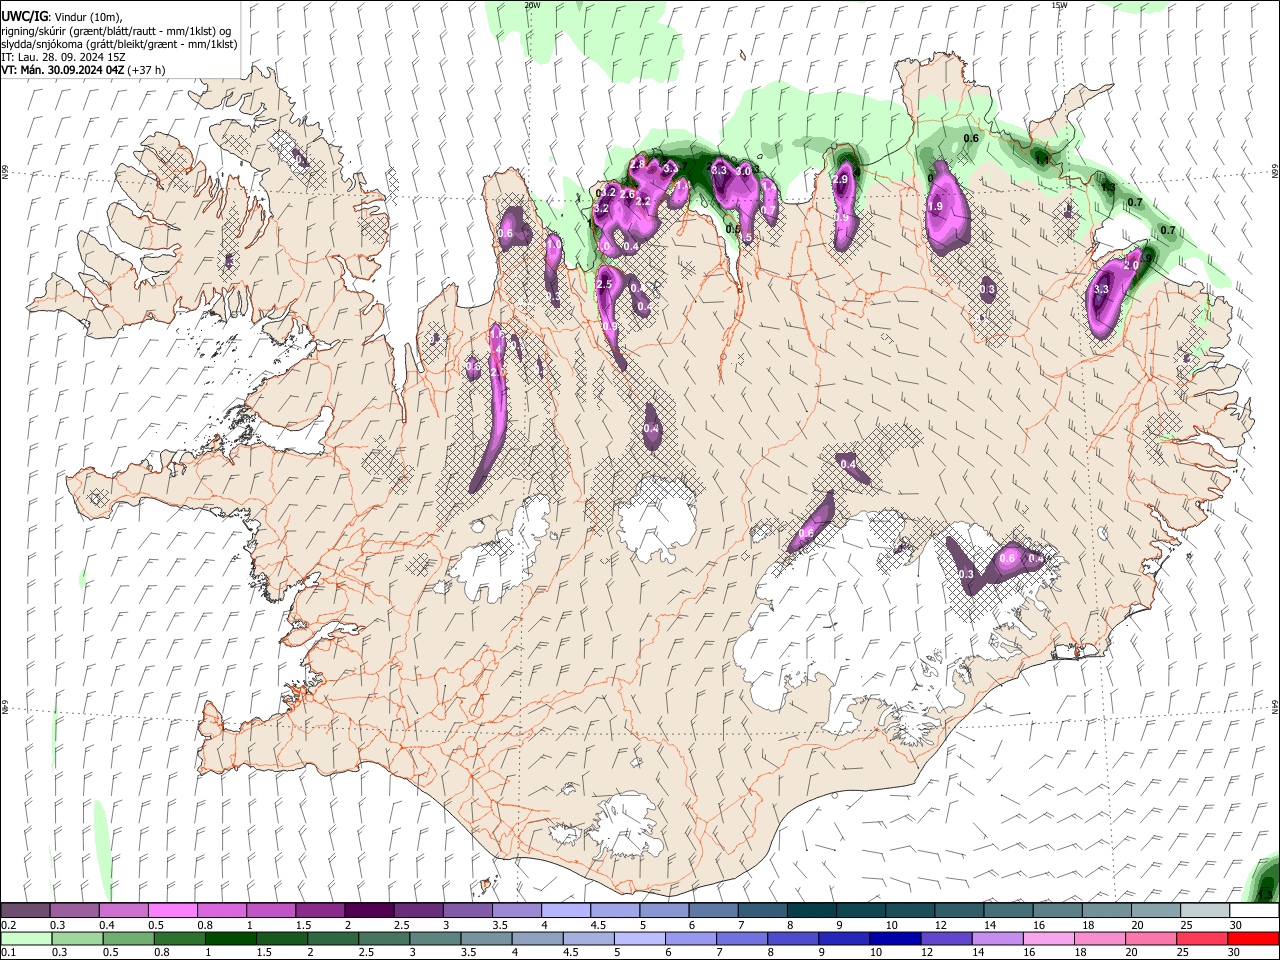1280x960 pixels.
Task: Select the darkest green rain swatch at 1
Action: coord(230,938)
